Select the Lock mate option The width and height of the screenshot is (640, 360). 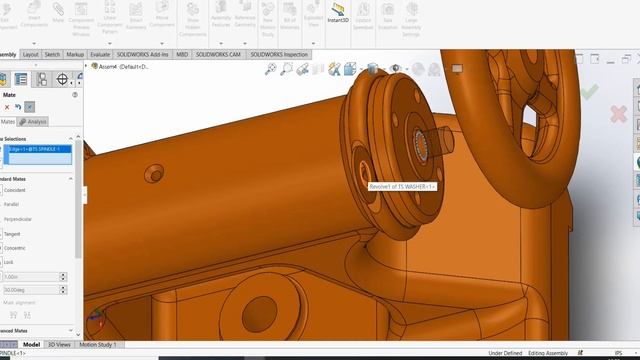coord(8,262)
